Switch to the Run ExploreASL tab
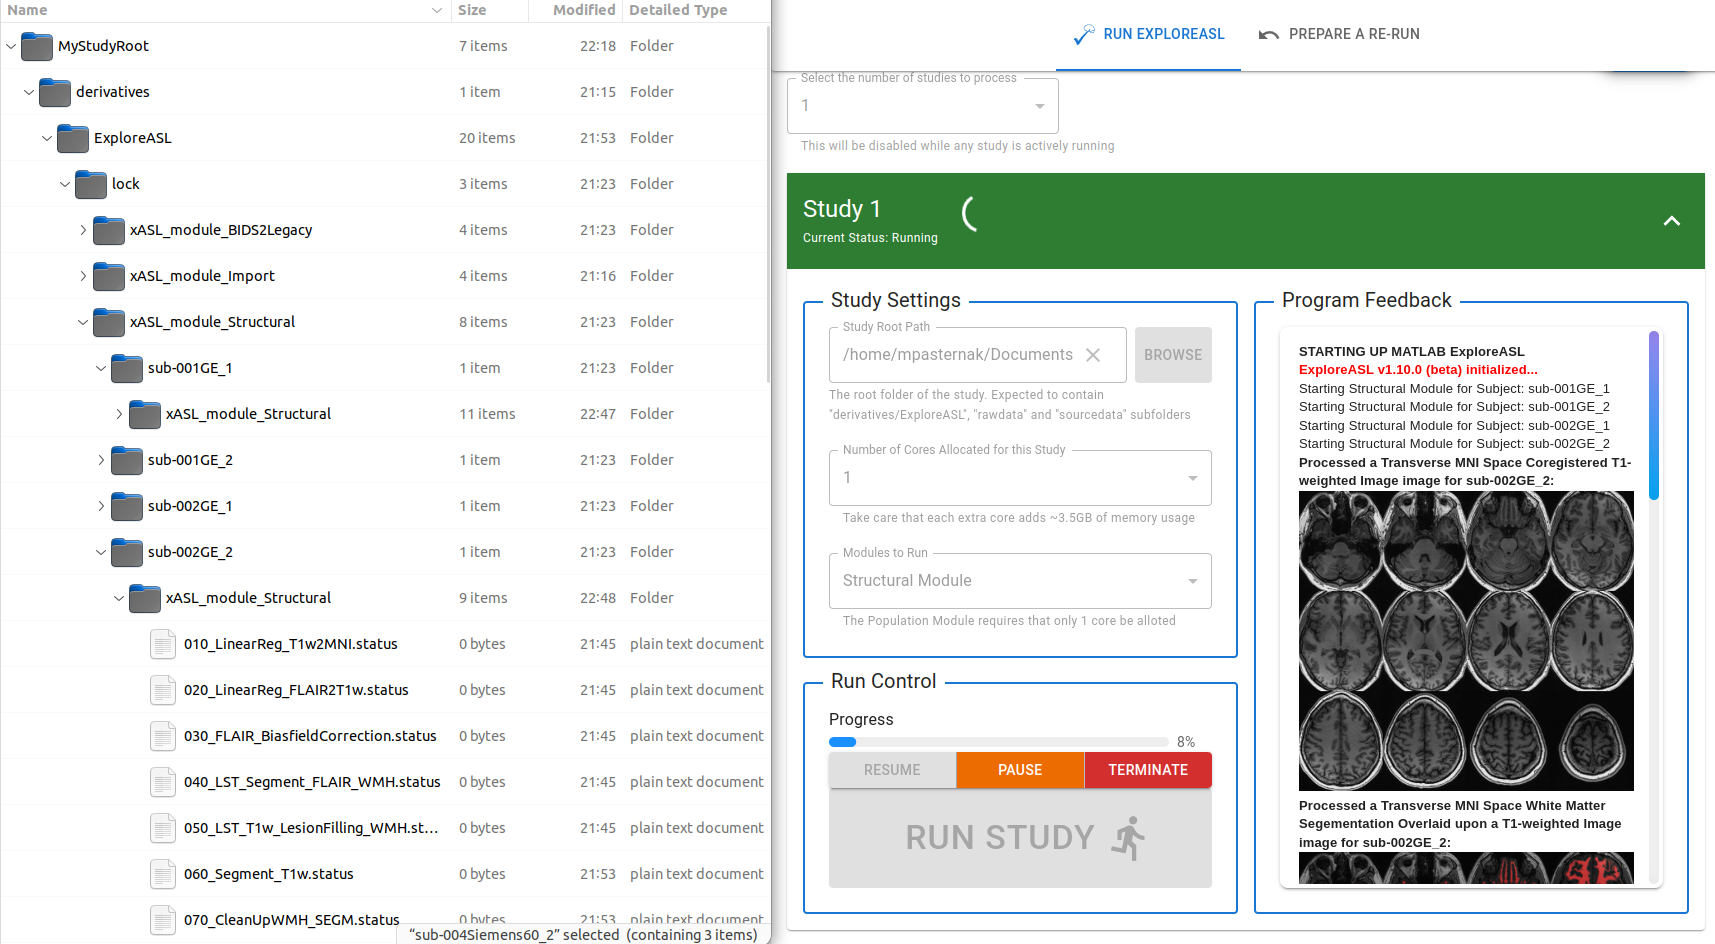The width and height of the screenshot is (1715, 944). [1148, 35]
